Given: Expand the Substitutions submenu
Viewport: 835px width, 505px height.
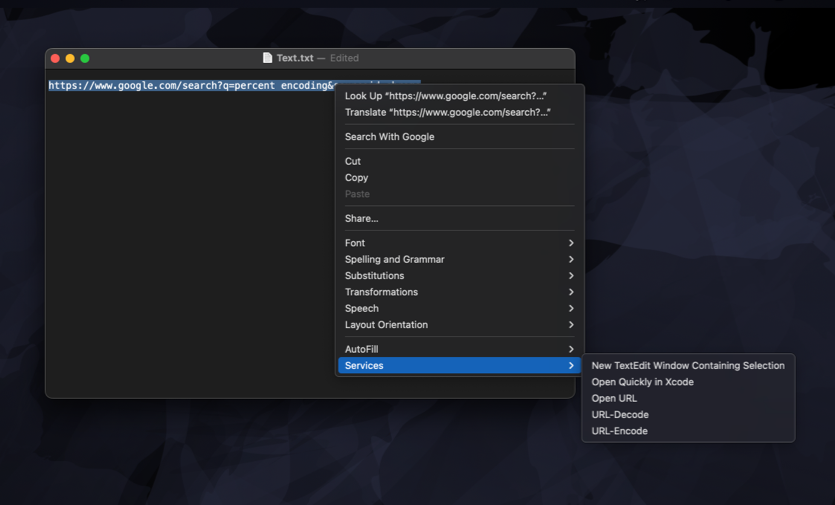Looking at the screenshot, I should (x=459, y=276).
